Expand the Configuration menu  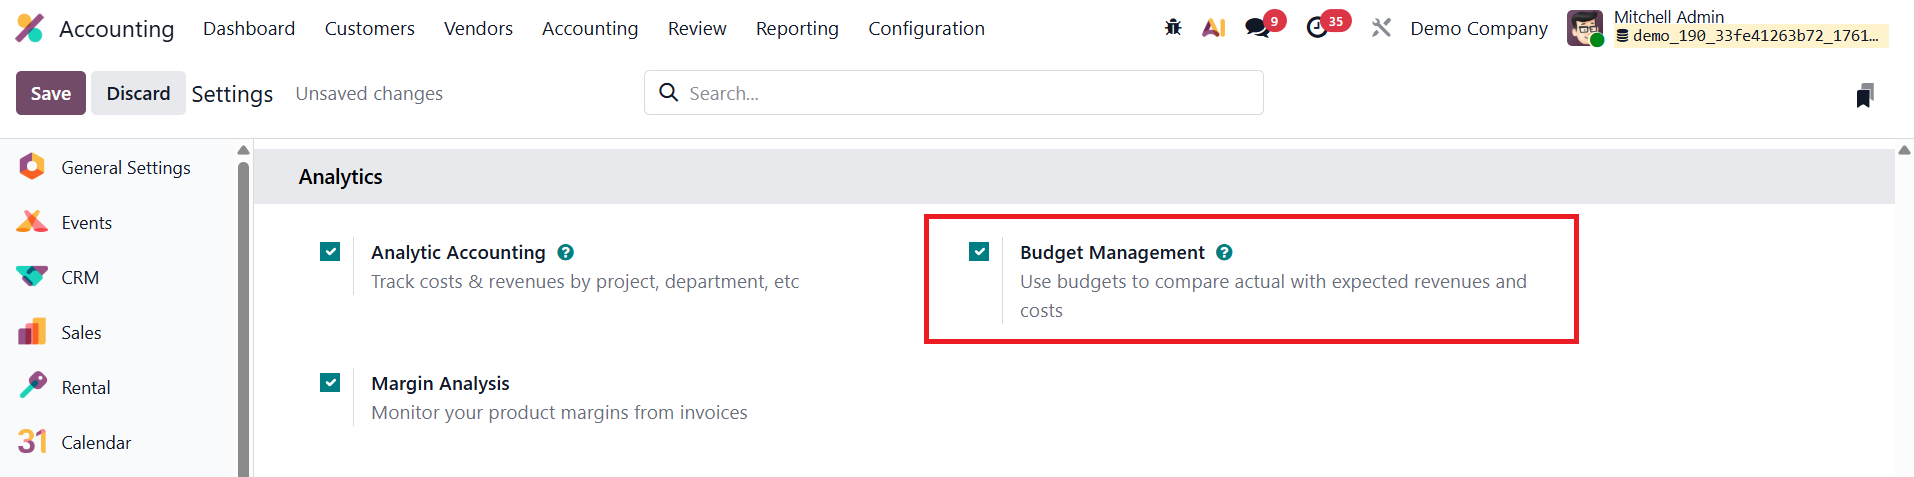tap(926, 29)
